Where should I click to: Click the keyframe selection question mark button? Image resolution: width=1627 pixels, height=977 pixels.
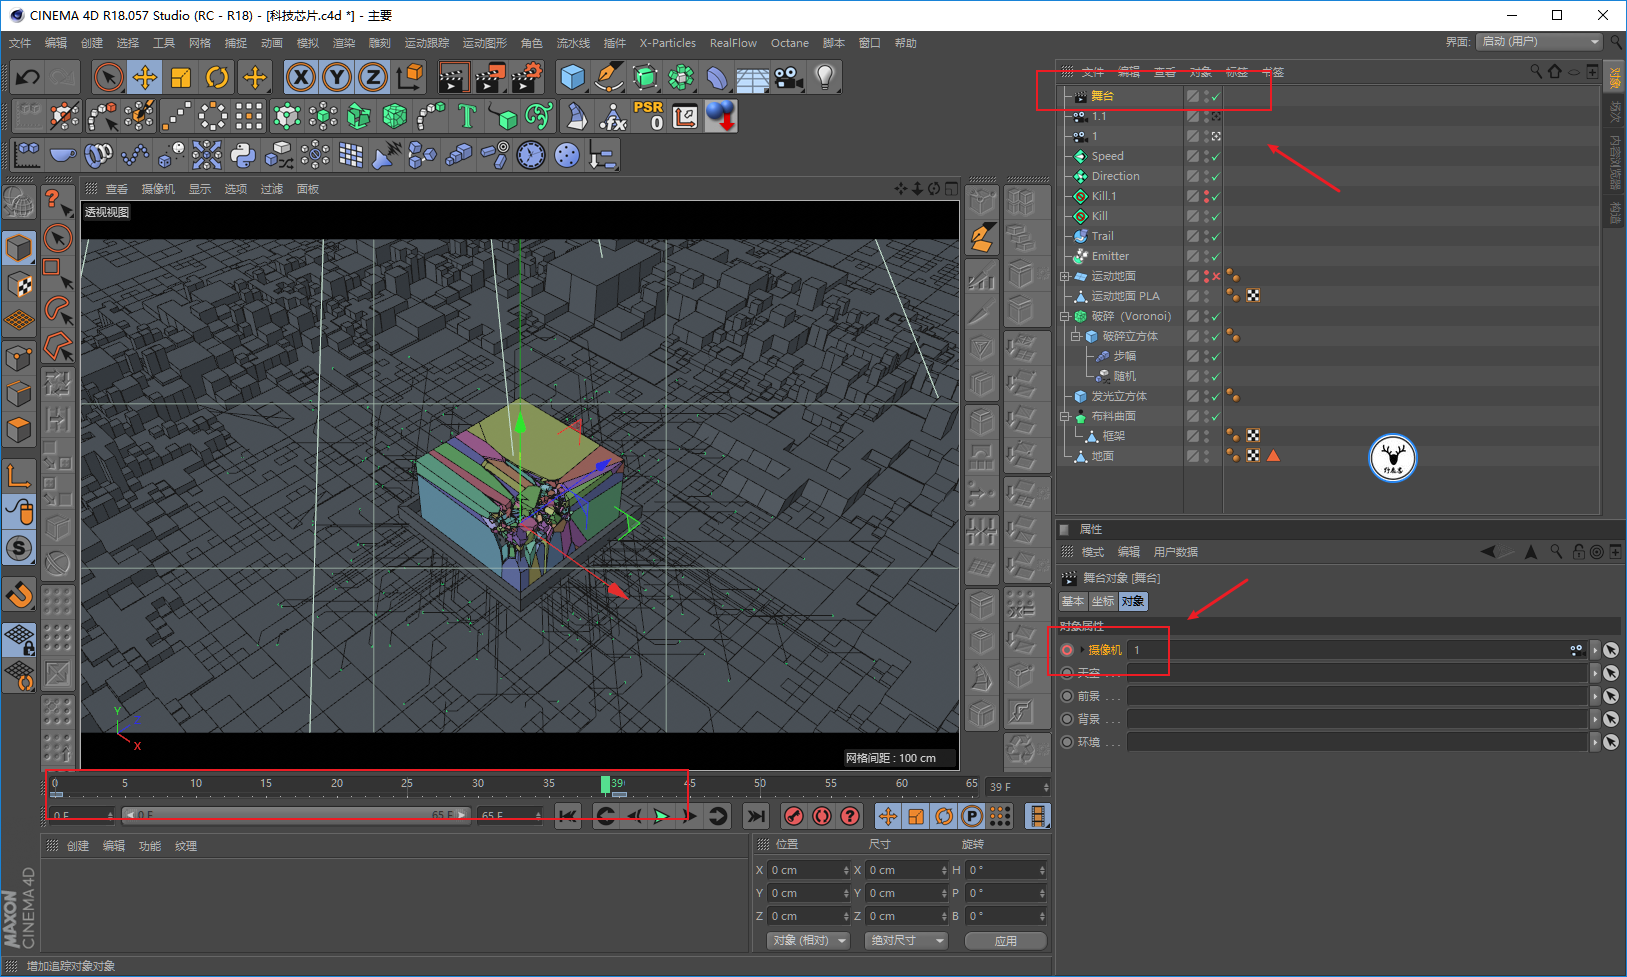click(x=850, y=816)
